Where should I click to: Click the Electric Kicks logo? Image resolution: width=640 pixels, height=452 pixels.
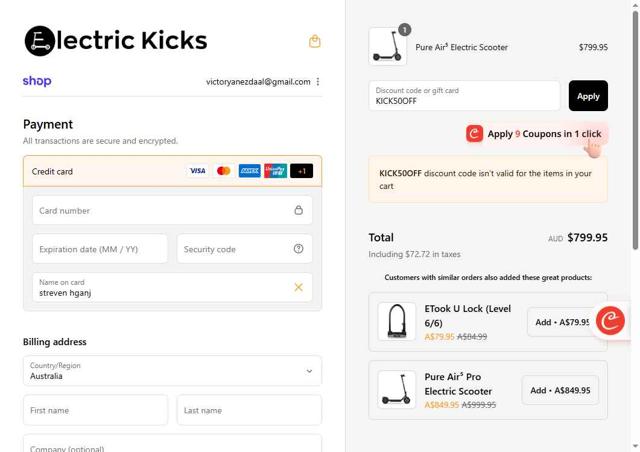(x=116, y=41)
